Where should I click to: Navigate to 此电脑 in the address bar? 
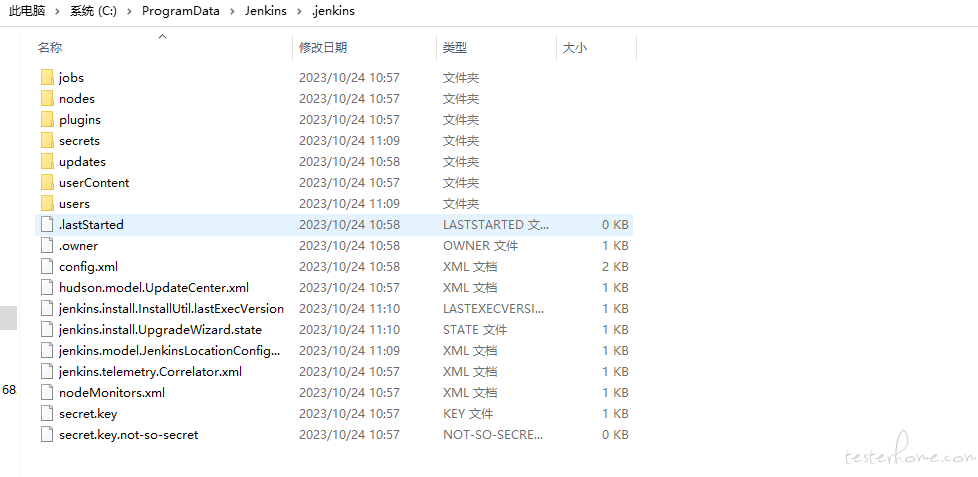(27, 11)
